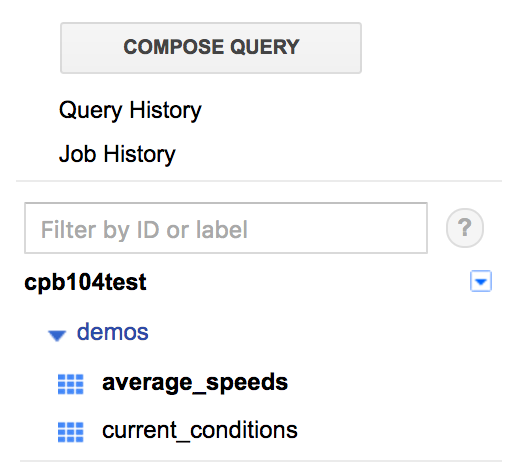
Task: Collapse the demos dataset triangle
Action: (x=57, y=335)
